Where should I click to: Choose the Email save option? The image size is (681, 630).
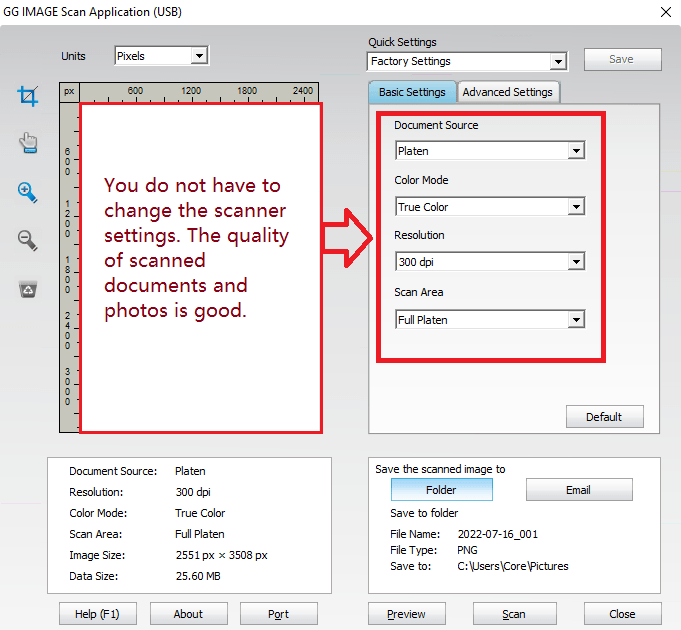coord(578,490)
